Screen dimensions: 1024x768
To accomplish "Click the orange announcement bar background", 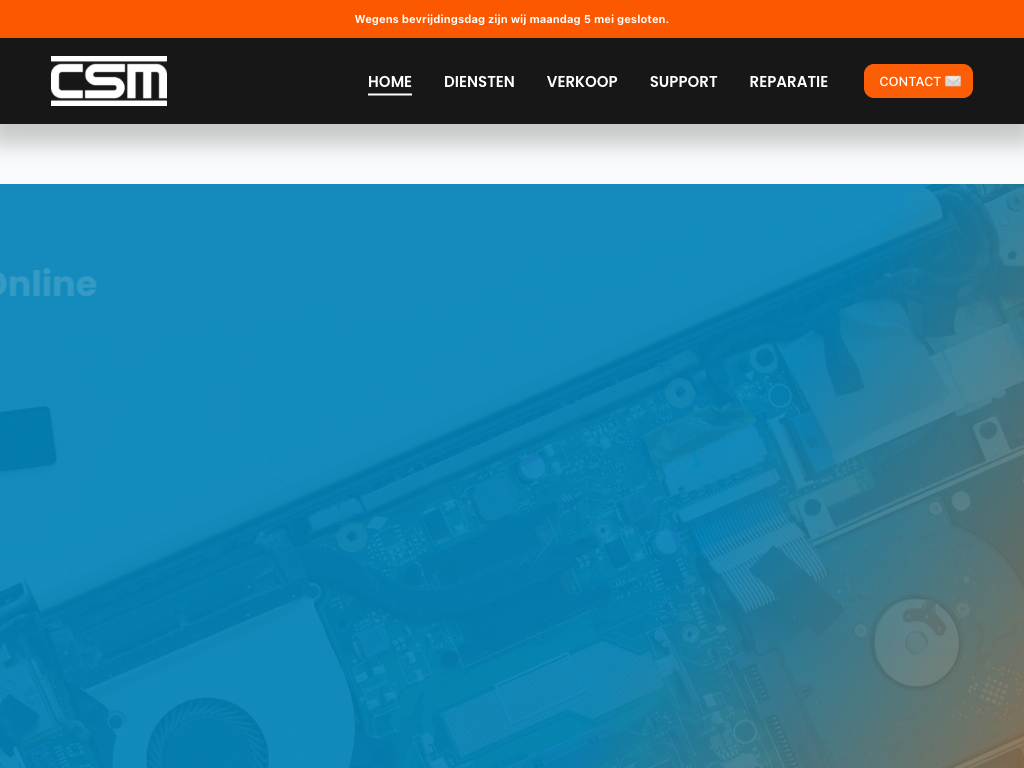I will 150,19.
